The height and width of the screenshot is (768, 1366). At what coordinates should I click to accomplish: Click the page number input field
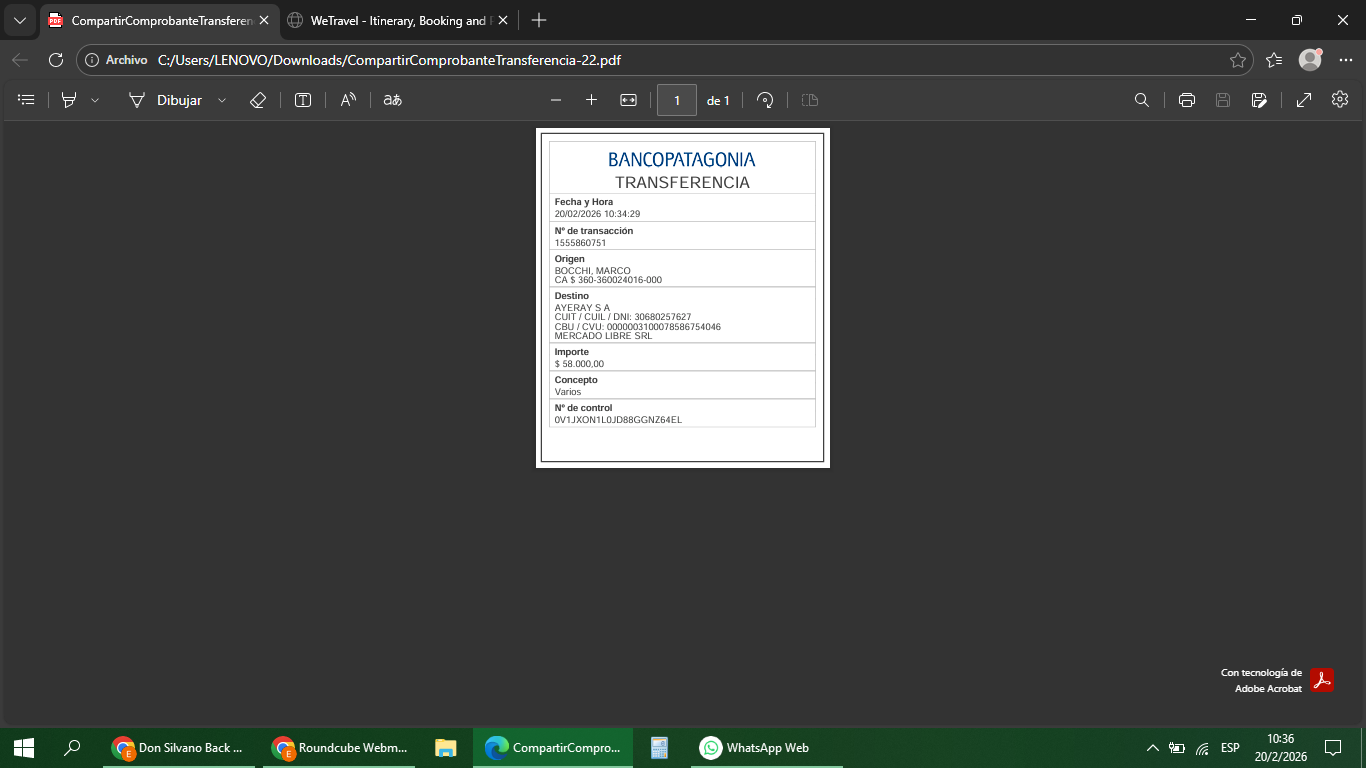[x=677, y=100]
